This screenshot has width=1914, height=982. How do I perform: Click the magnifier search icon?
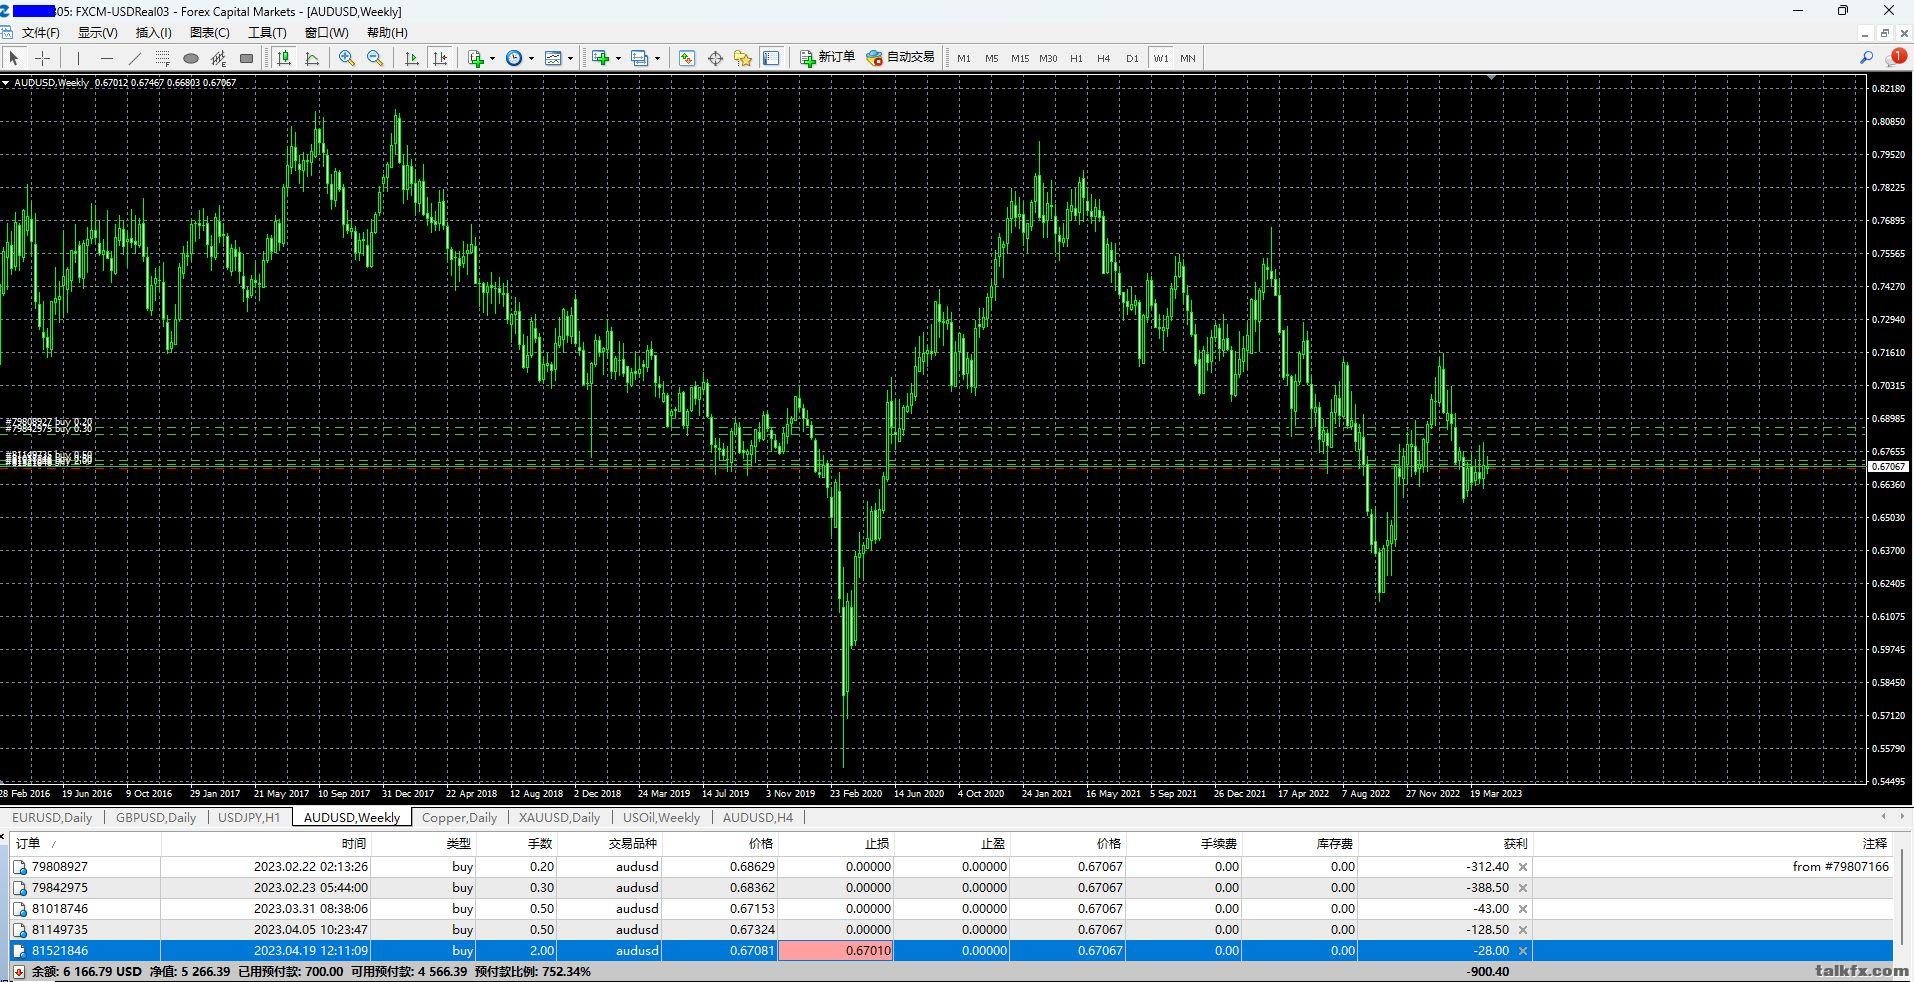coord(1866,58)
